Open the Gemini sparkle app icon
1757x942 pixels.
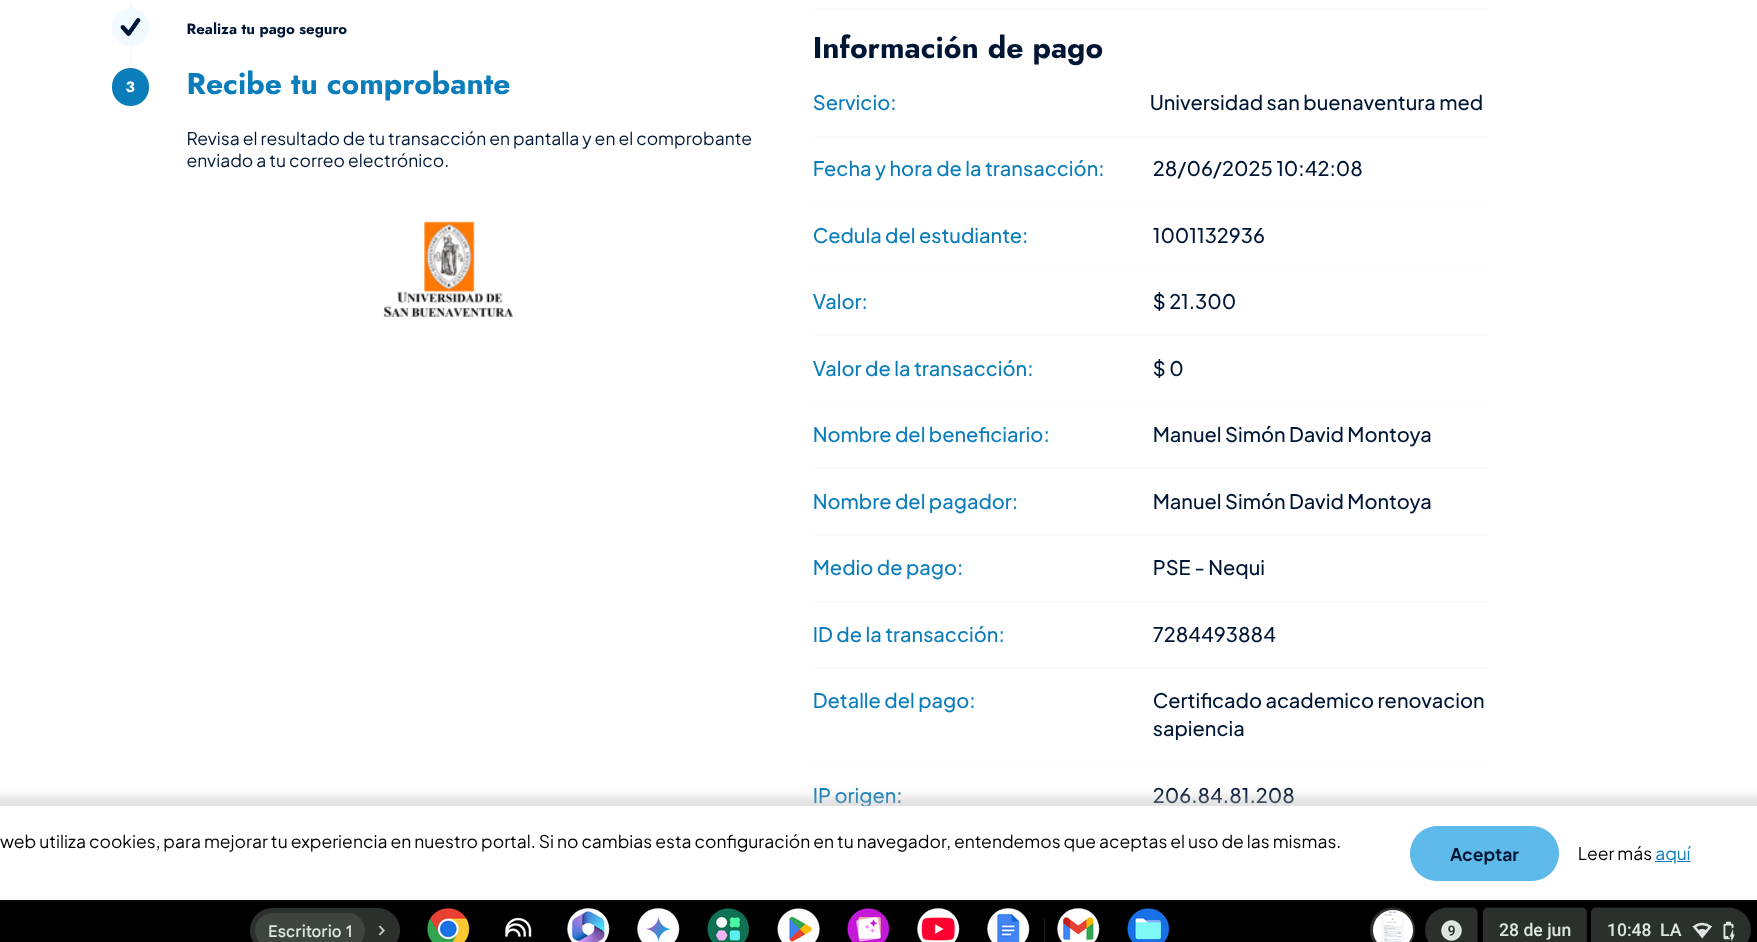point(658,928)
